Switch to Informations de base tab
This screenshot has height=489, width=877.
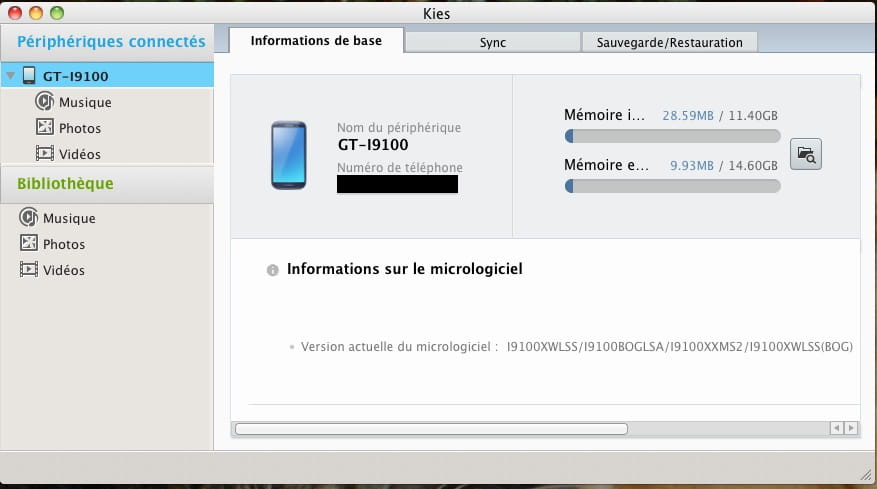pyautogui.click(x=316, y=40)
